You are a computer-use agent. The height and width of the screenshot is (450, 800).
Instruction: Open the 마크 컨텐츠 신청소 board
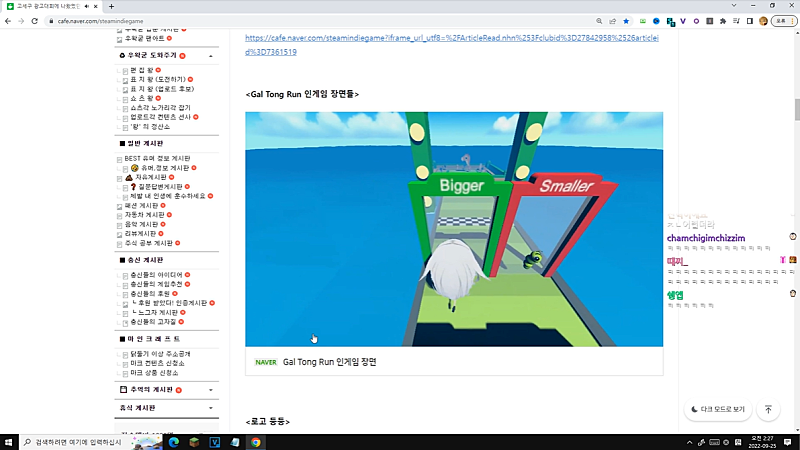(157, 363)
